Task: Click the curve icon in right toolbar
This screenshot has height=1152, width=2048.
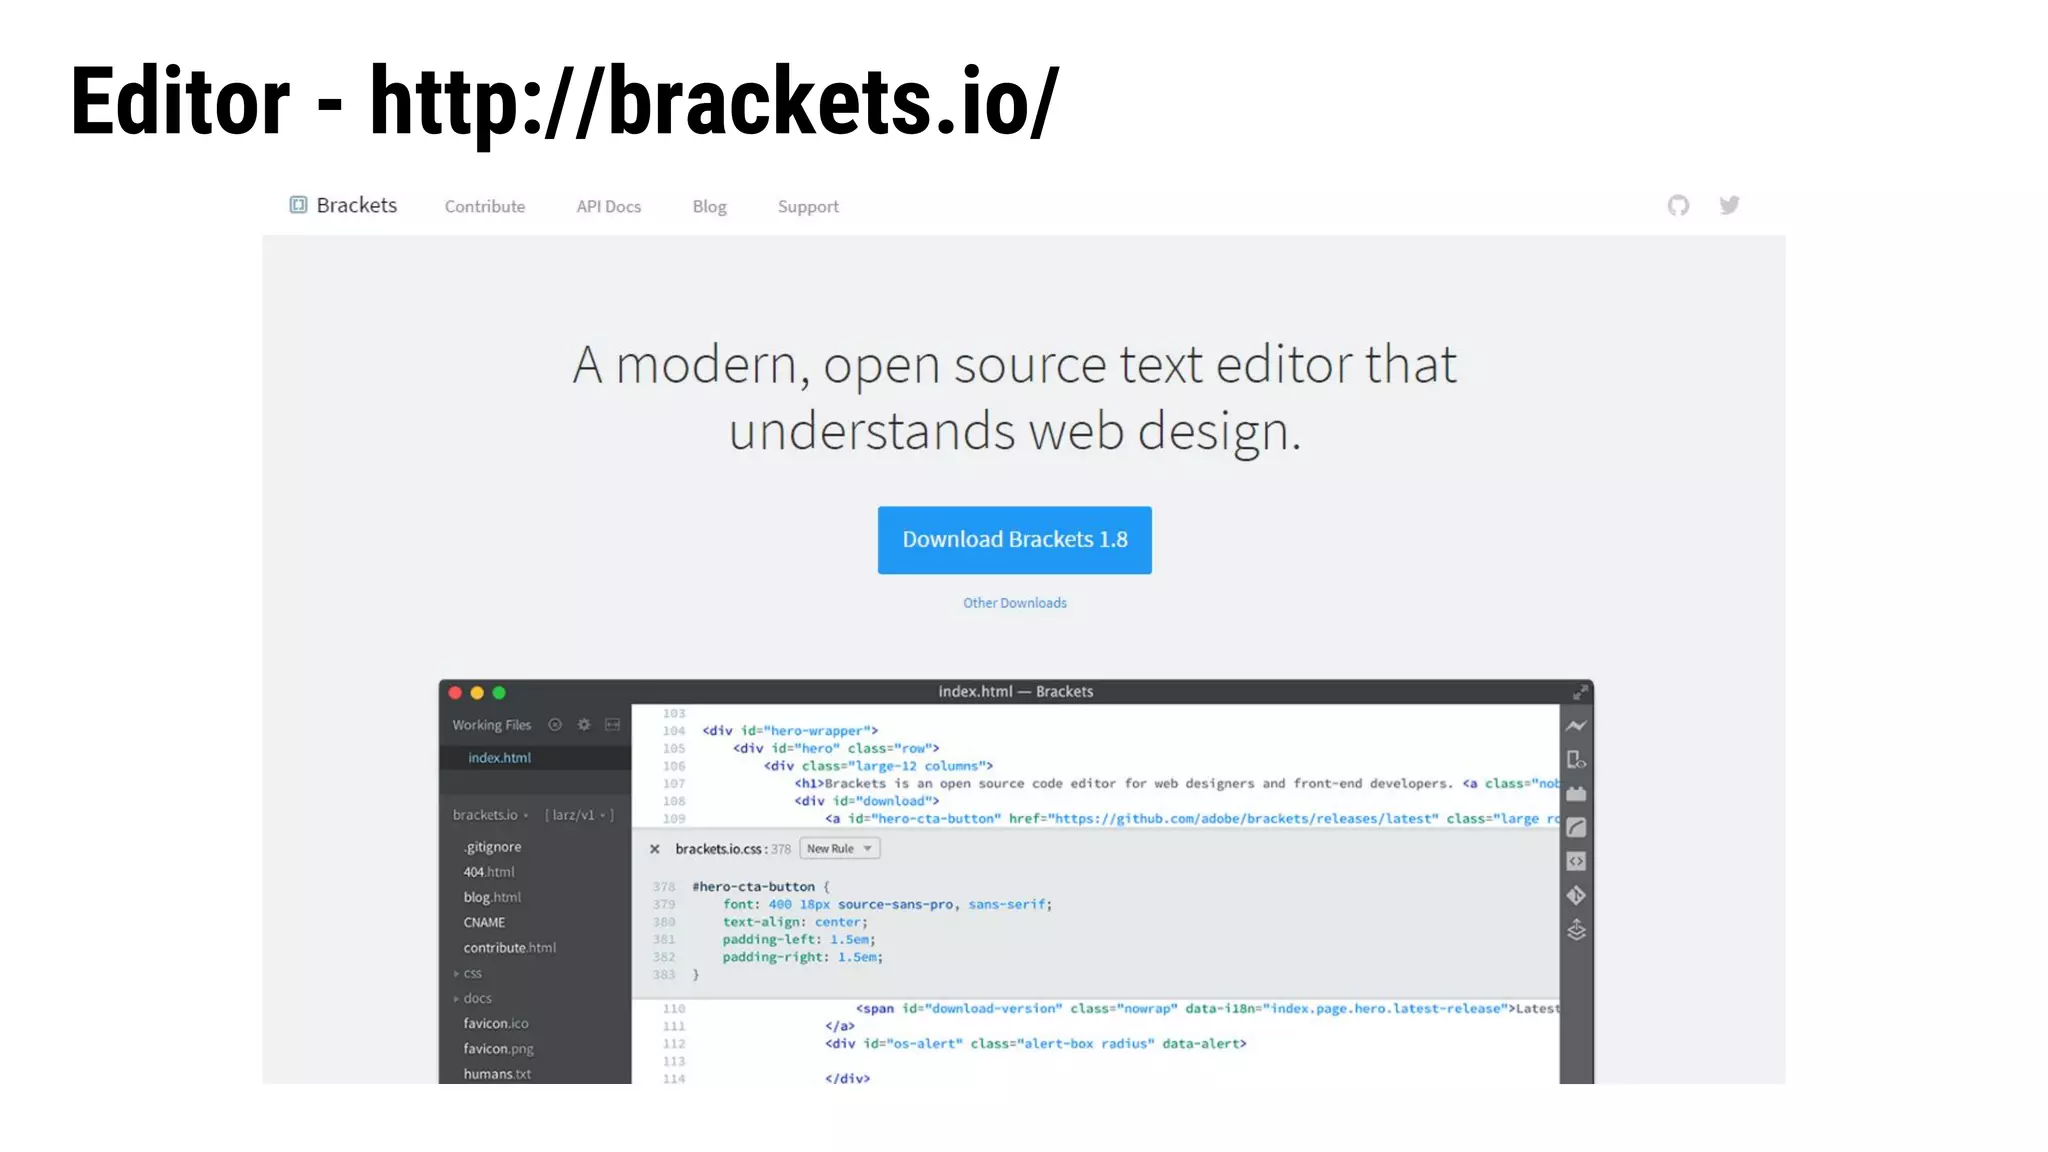Action: 1576,828
